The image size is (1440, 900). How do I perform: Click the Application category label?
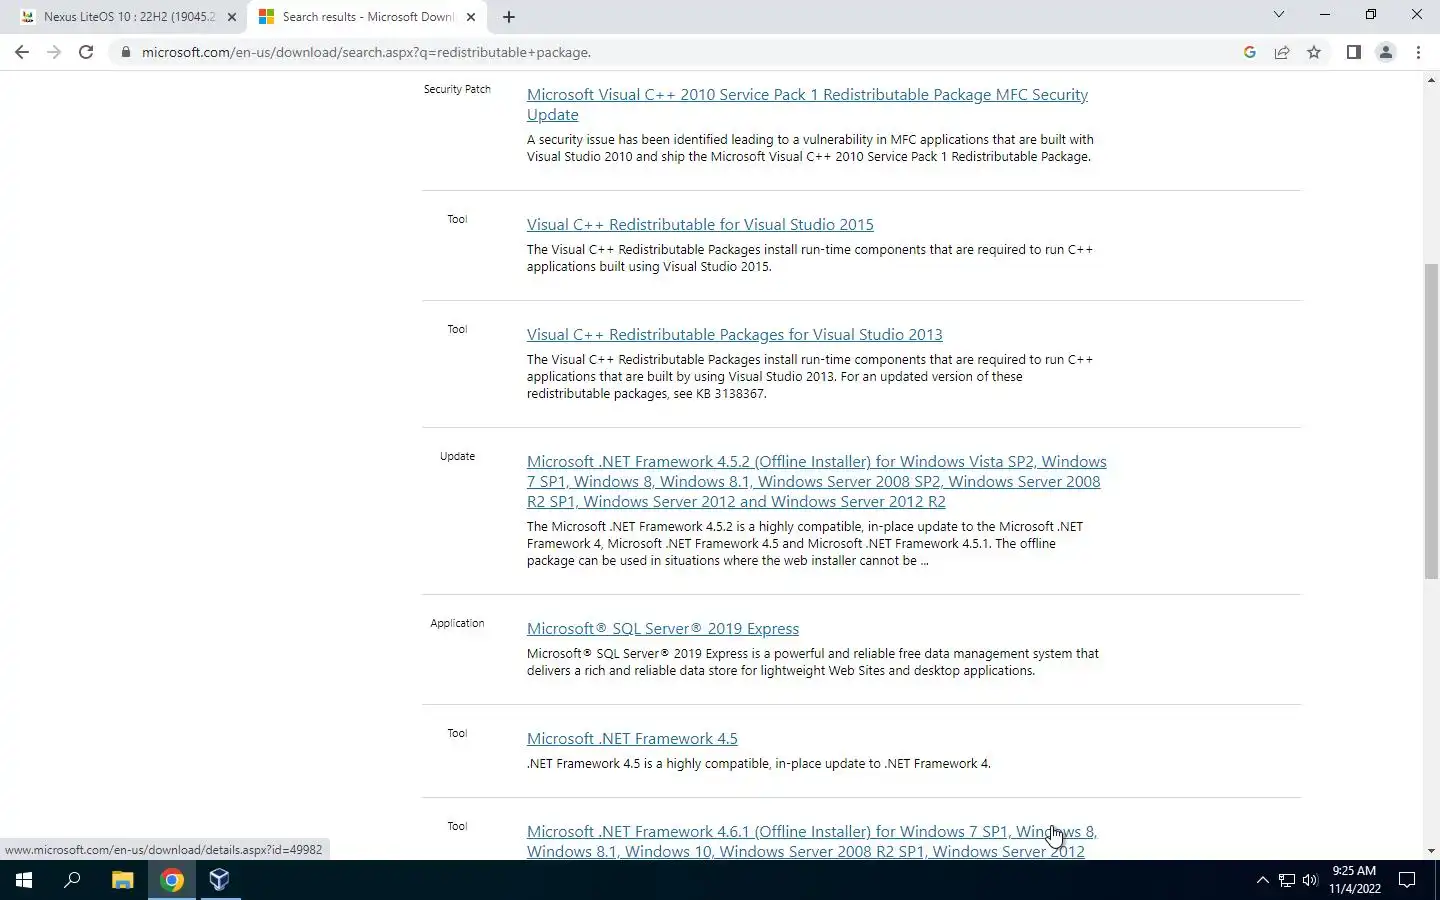(x=457, y=623)
